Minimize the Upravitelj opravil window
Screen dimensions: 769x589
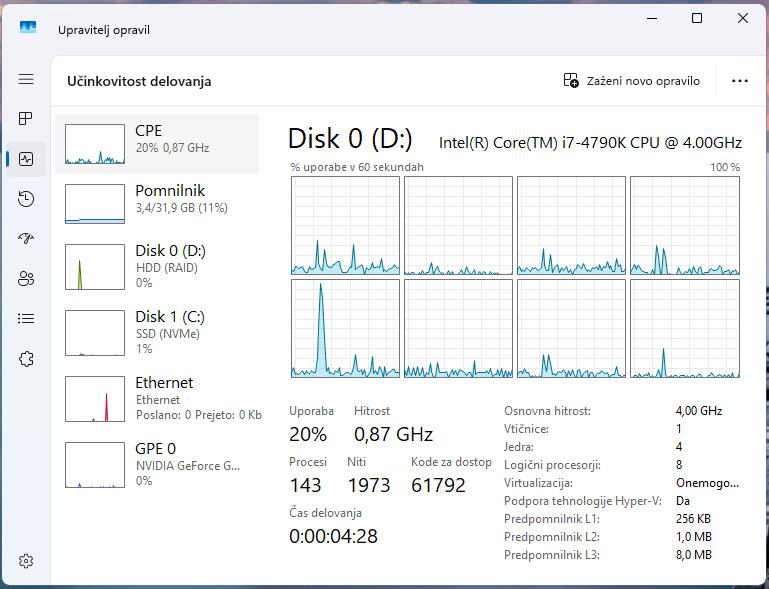click(652, 19)
